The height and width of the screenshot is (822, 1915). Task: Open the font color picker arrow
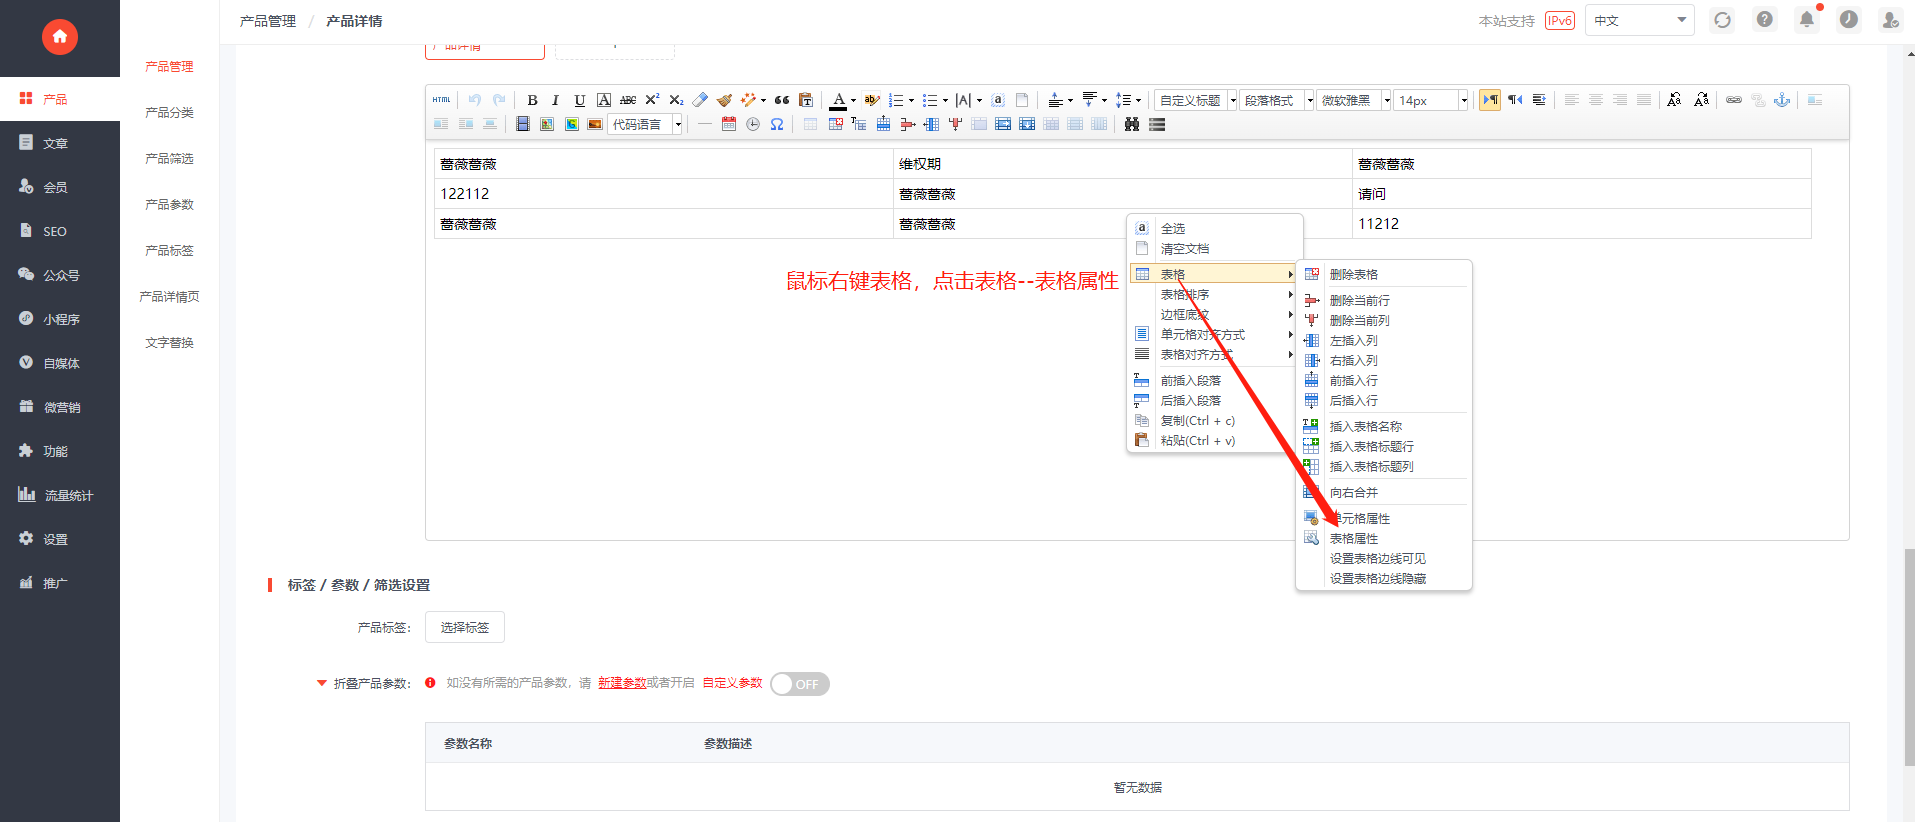[x=853, y=100]
